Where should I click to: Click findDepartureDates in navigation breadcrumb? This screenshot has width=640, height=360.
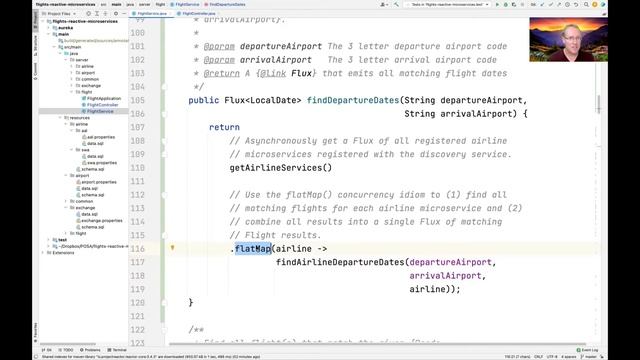pyautogui.click(x=225, y=4)
